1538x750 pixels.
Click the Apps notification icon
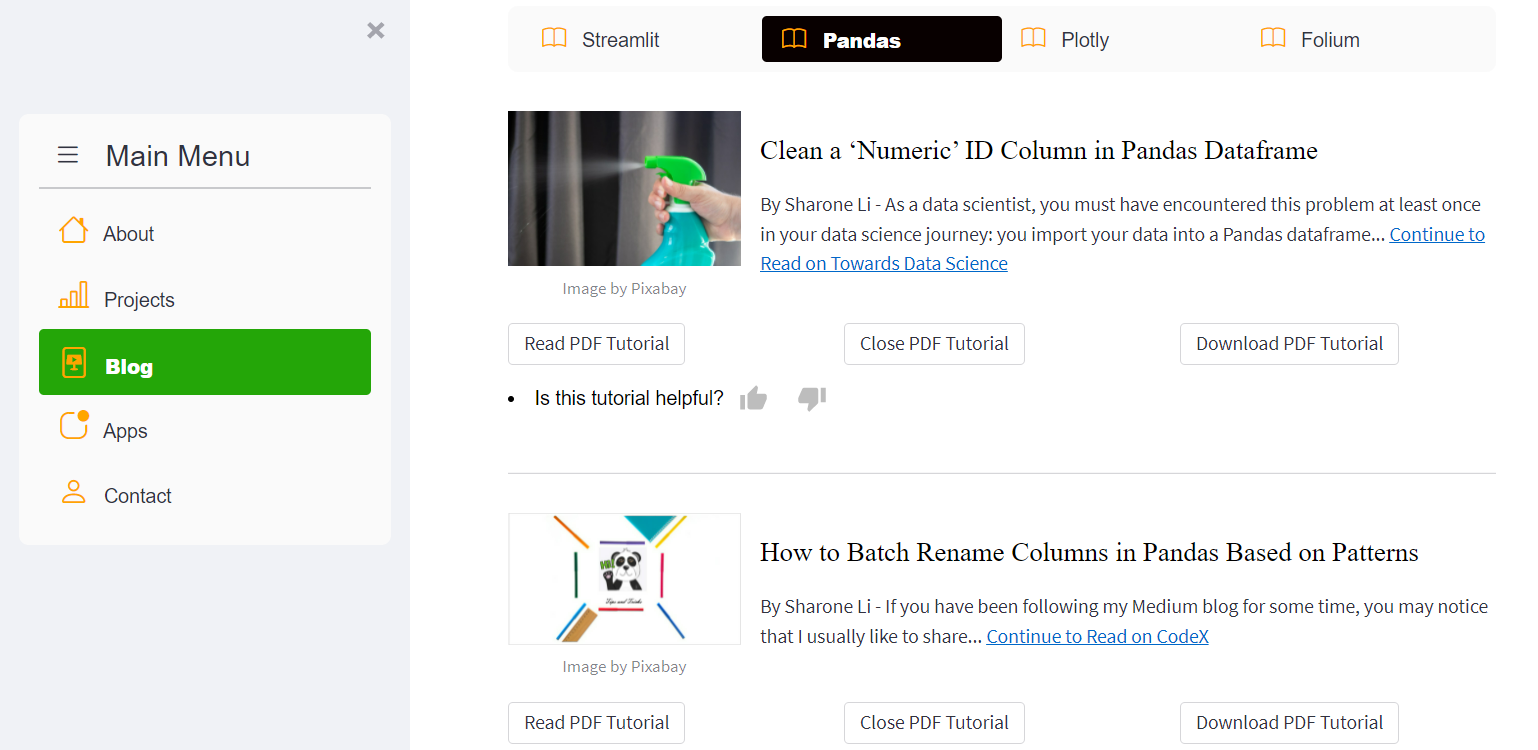(74, 426)
